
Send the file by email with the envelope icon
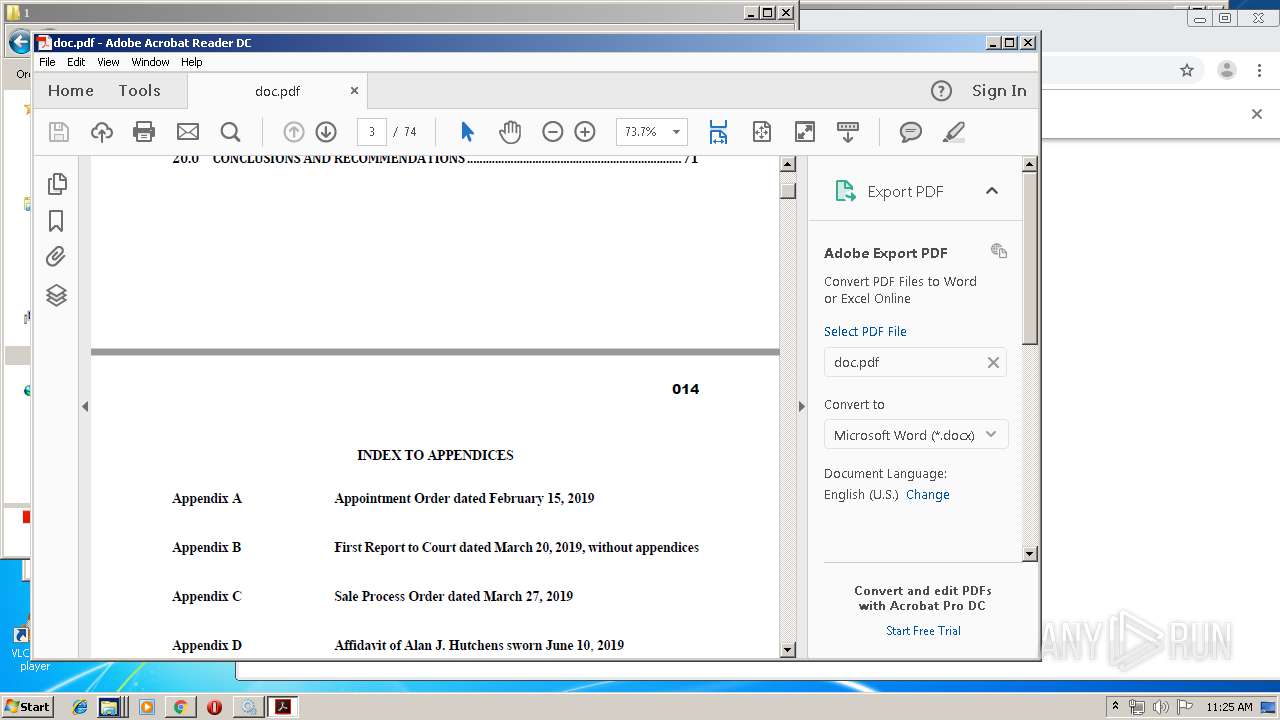click(188, 132)
